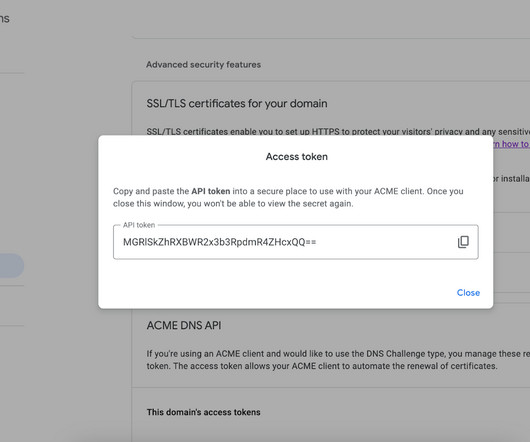The width and height of the screenshot is (530, 442).
Task: Open the partly hidden 'how to' link
Action: pyautogui.click(x=510, y=144)
